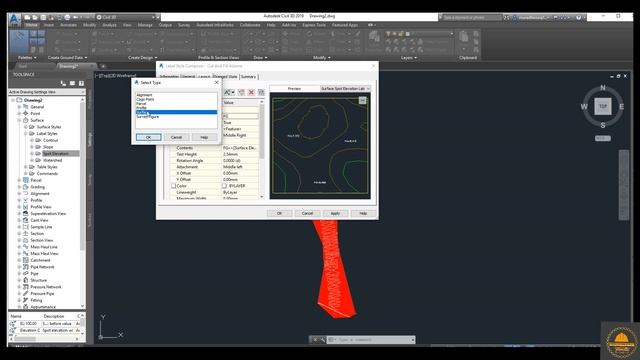This screenshot has height=360, width=640.
Task: Expand the Point node in Toolspace
Action: [19, 113]
